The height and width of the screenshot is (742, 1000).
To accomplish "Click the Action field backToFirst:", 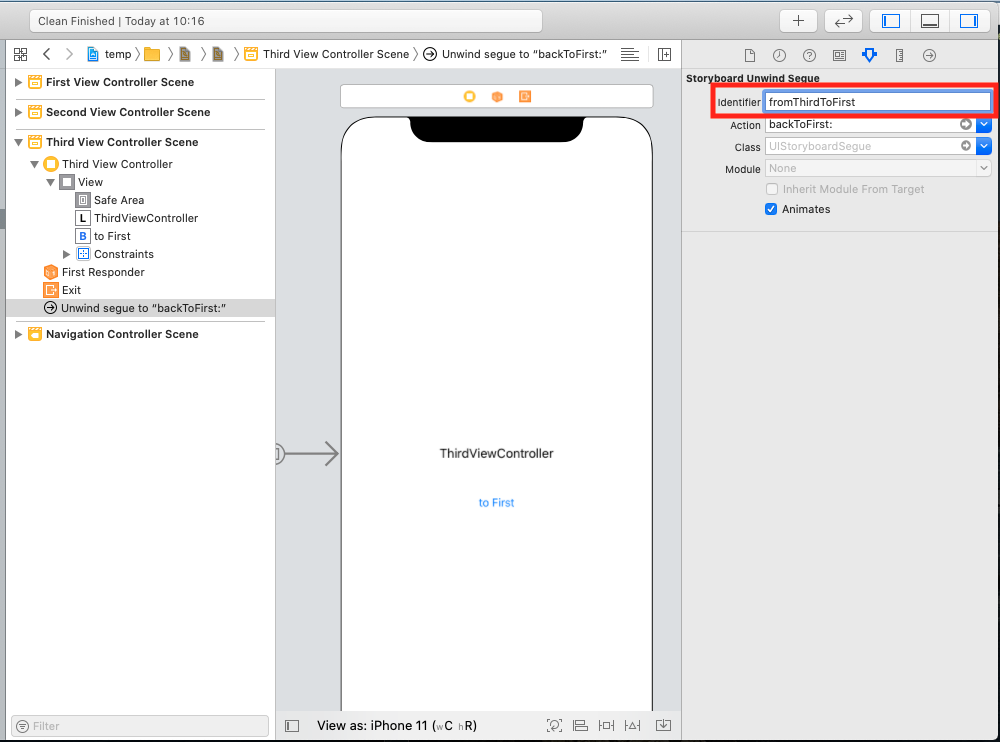I will 861,124.
